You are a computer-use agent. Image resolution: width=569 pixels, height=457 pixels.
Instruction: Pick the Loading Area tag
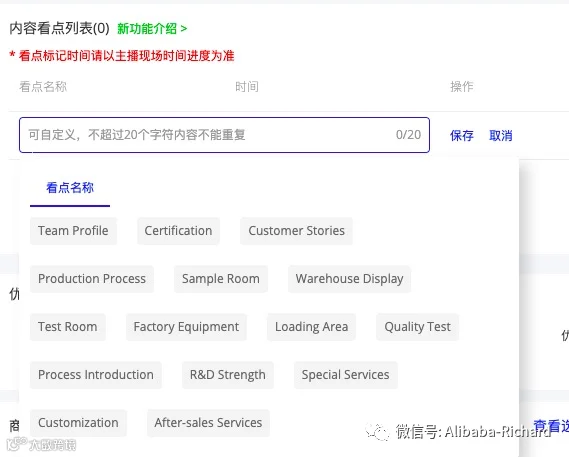[311, 327]
